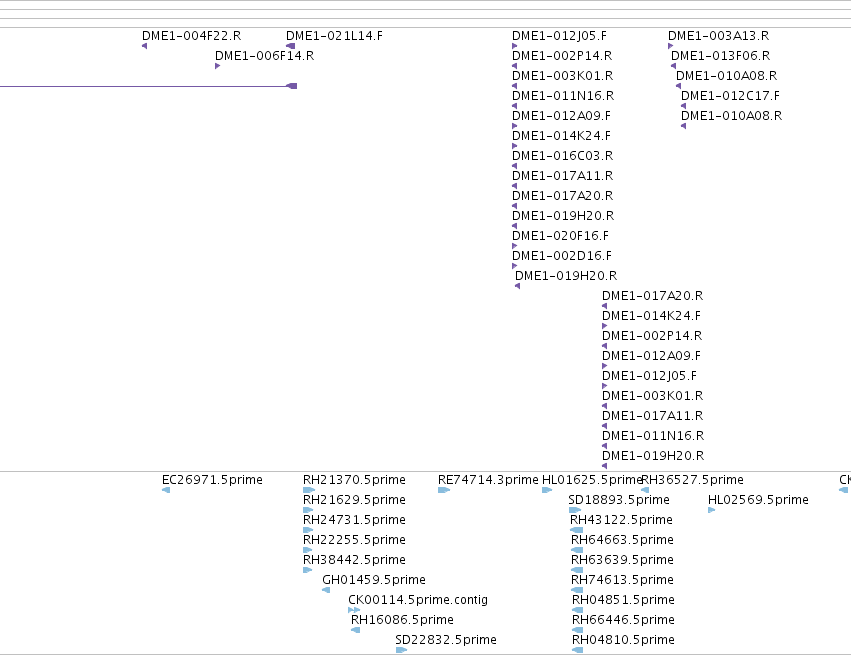This screenshot has width=851, height=655.
Task: Select the RE74714.3prime label
Action: 488,480
